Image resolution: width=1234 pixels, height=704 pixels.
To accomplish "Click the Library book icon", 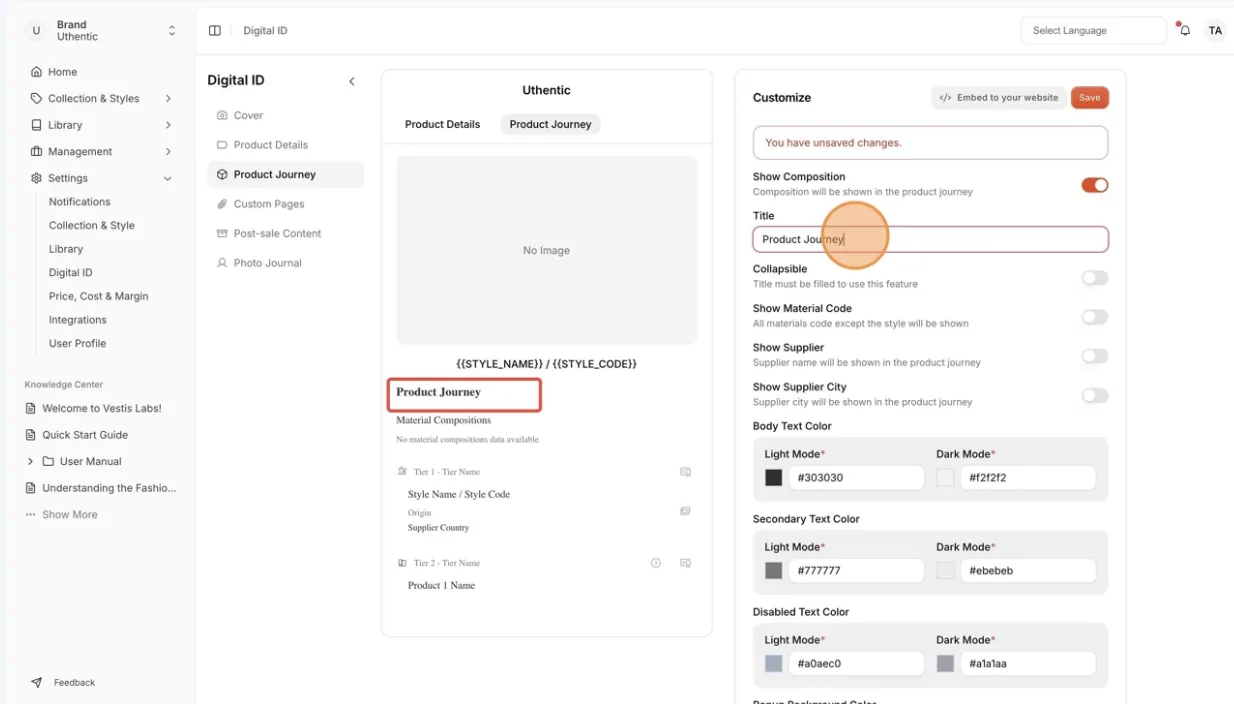I will pyautogui.click(x=36, y=125).
